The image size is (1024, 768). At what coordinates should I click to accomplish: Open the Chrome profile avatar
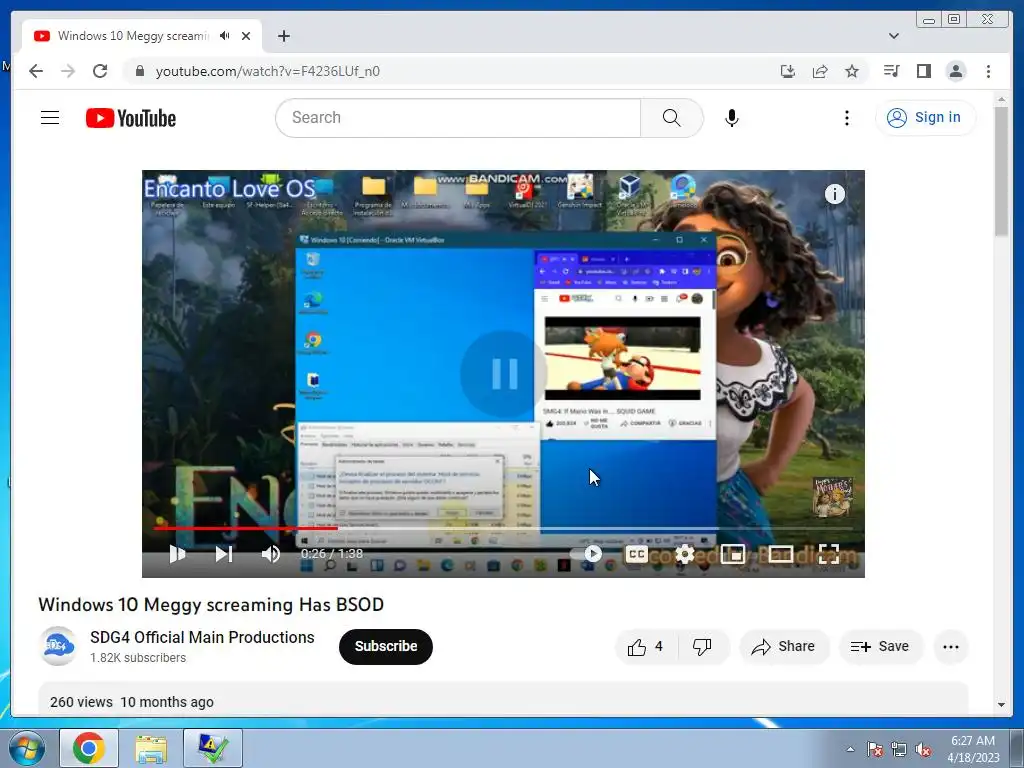pyautogui.click(x=956, y=71)
